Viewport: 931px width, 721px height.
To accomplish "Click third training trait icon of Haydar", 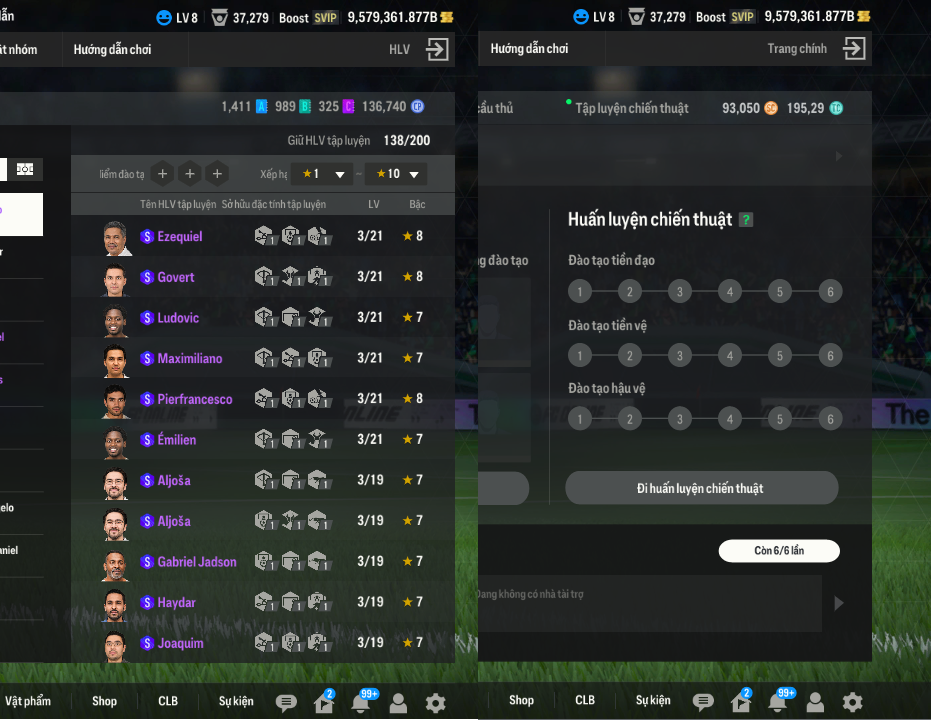I will pyautogui.click(x=319, y=602).
